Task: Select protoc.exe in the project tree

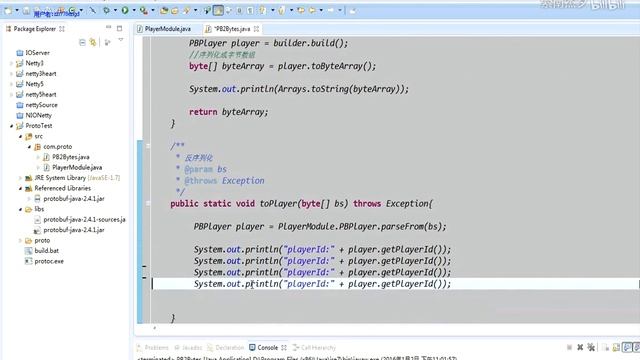Action: tap(44, 261)
